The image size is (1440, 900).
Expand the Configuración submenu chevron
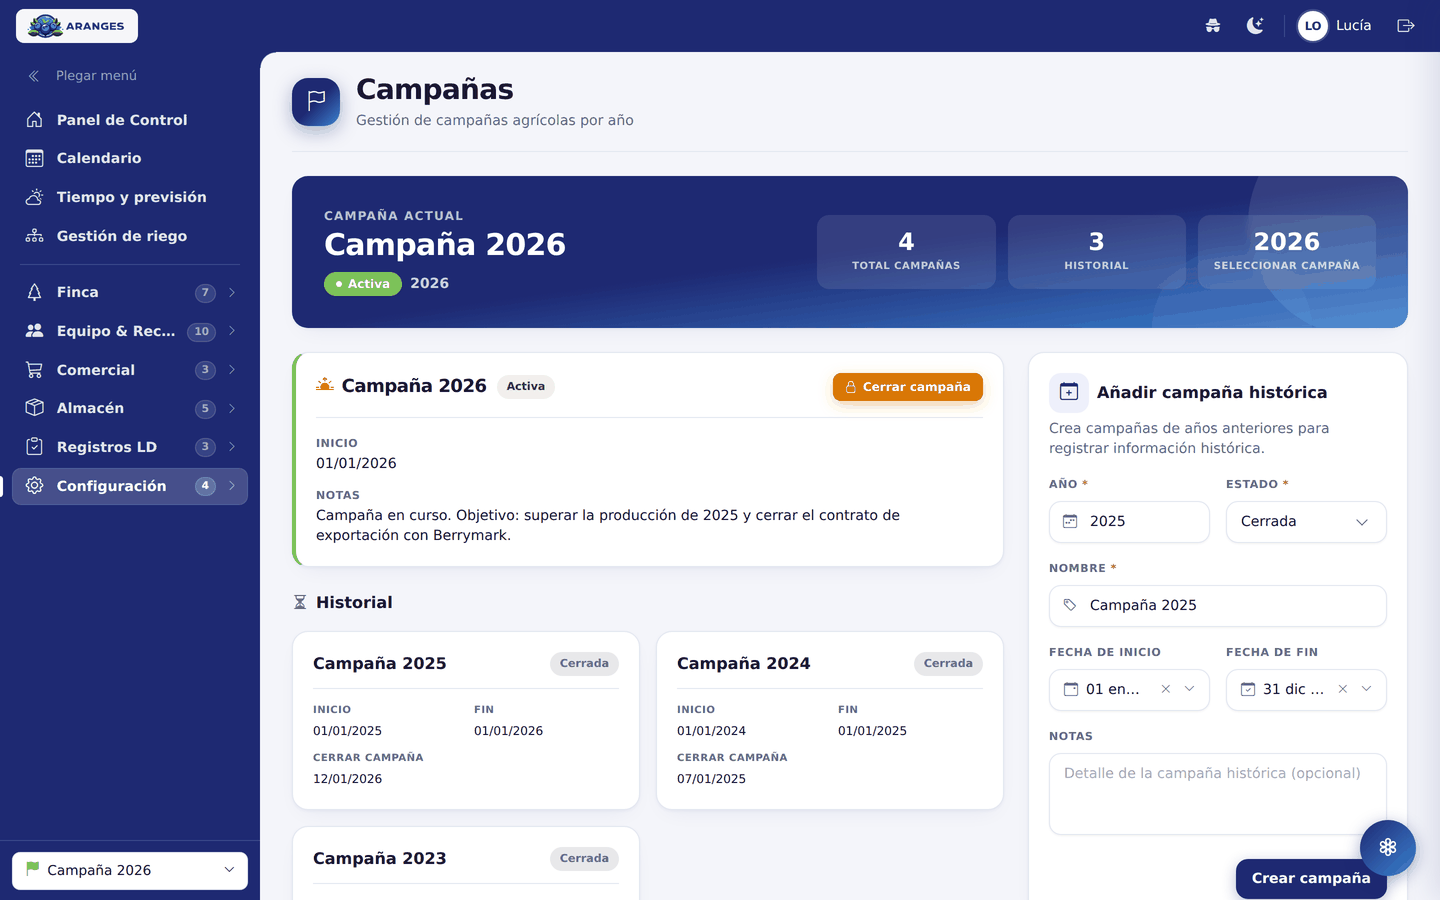point(232,486)
